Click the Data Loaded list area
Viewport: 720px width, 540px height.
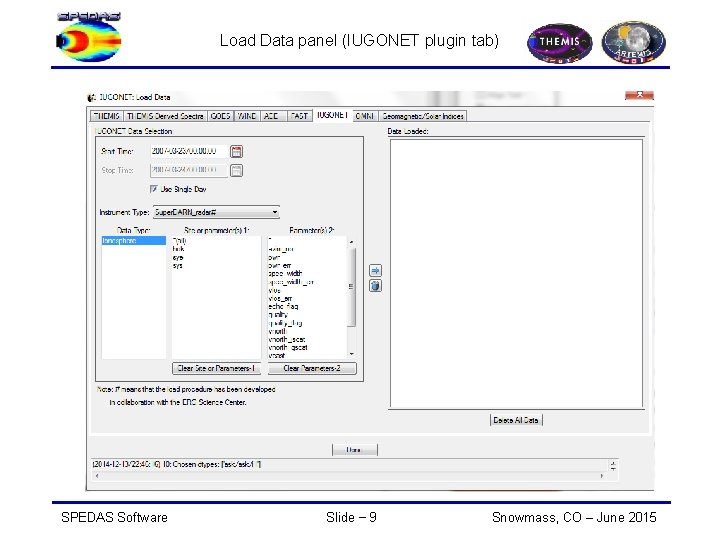tap(516, 274)
